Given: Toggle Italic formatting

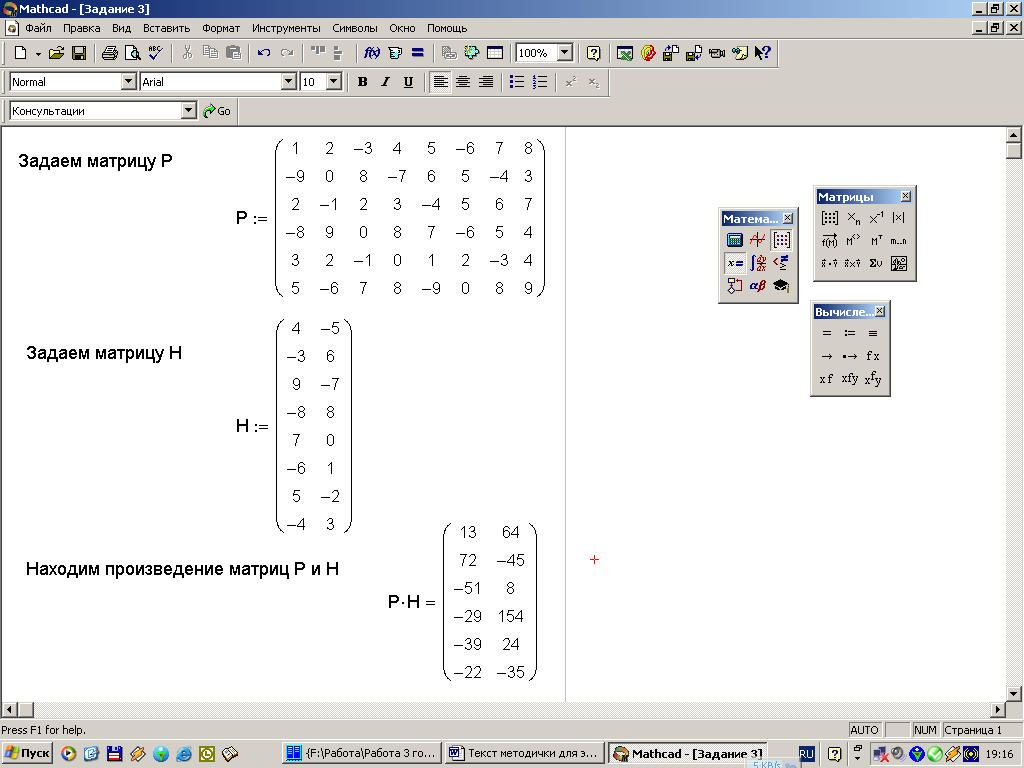Looking at the screenshot, I should pos(385,82).
